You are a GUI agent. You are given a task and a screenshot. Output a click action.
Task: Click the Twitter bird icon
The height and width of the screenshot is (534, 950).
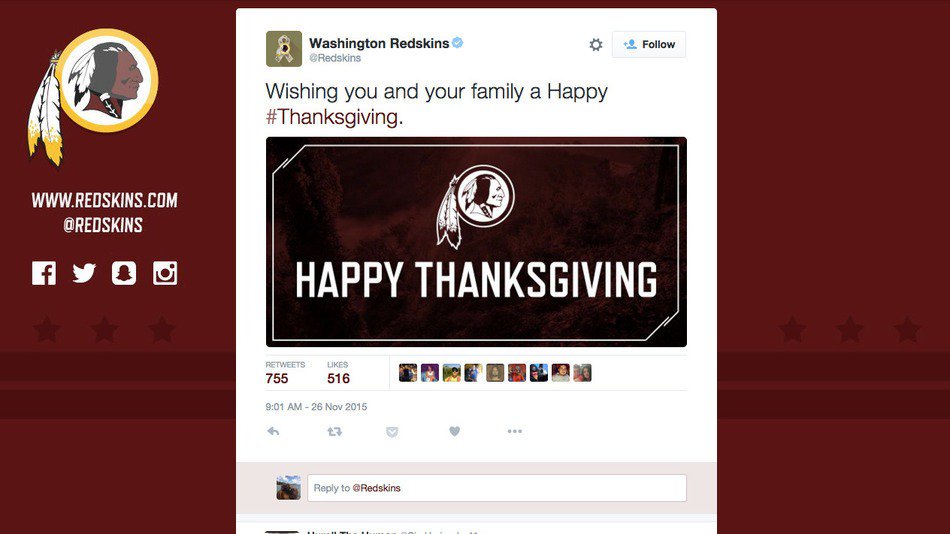tap(84, 273)
